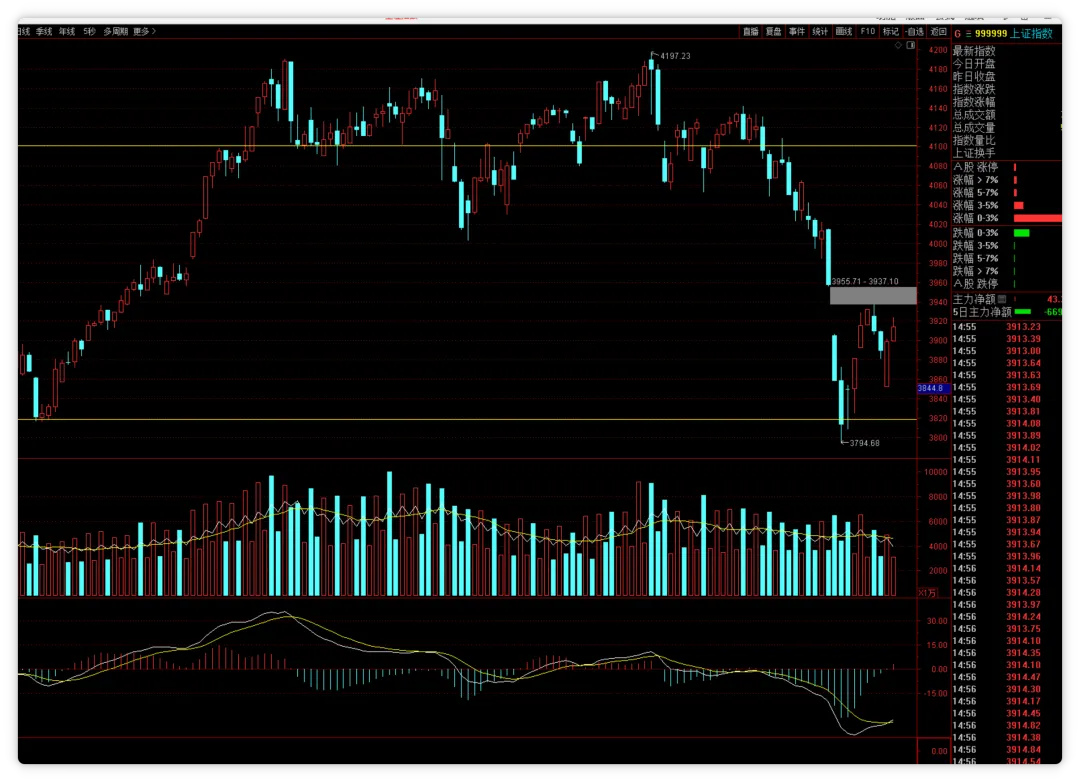
Task: Open F10 company info
Action: tap(868, 32)
